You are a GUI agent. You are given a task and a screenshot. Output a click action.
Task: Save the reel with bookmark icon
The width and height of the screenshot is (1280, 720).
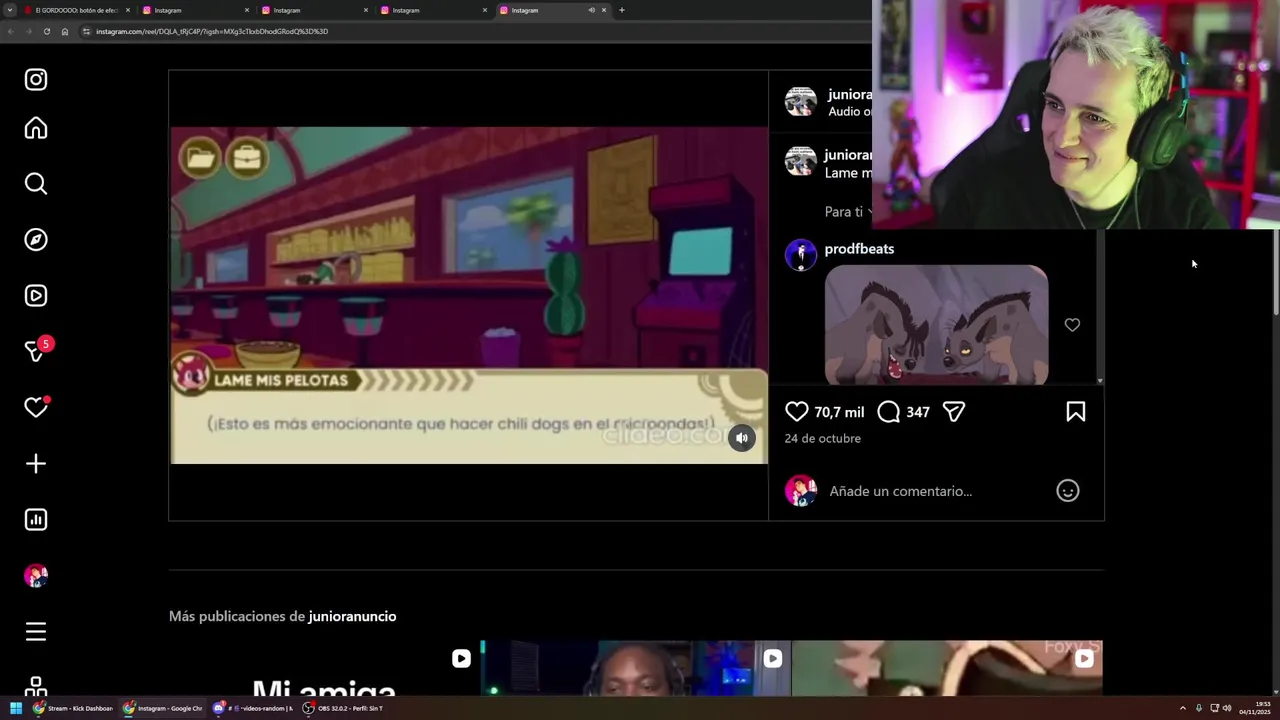tap(1076, 412)
